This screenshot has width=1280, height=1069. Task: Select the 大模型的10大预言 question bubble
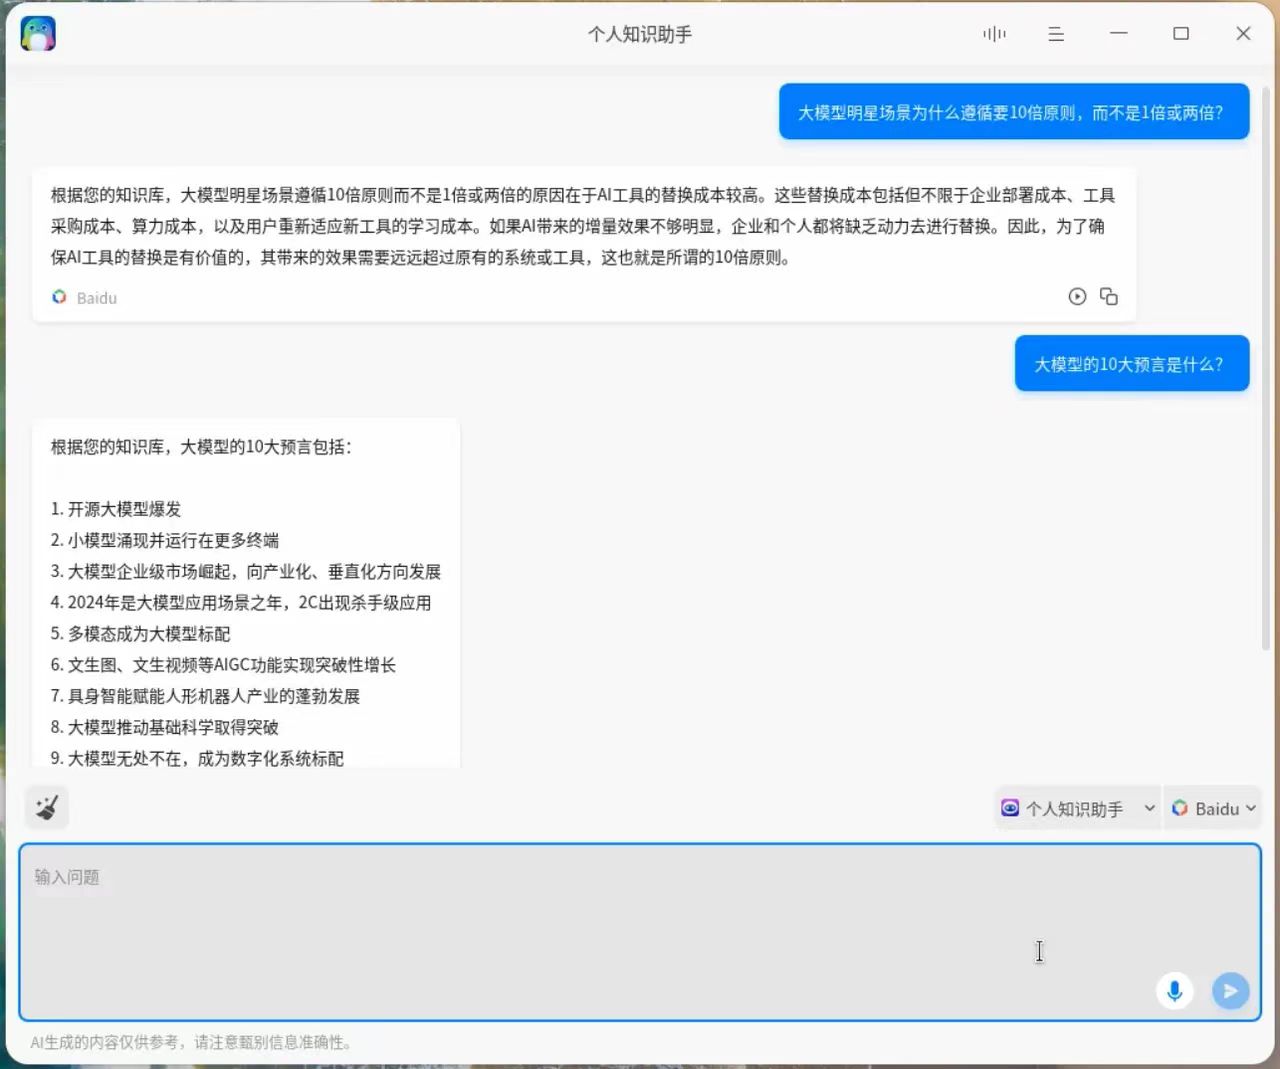point(1131,364)
